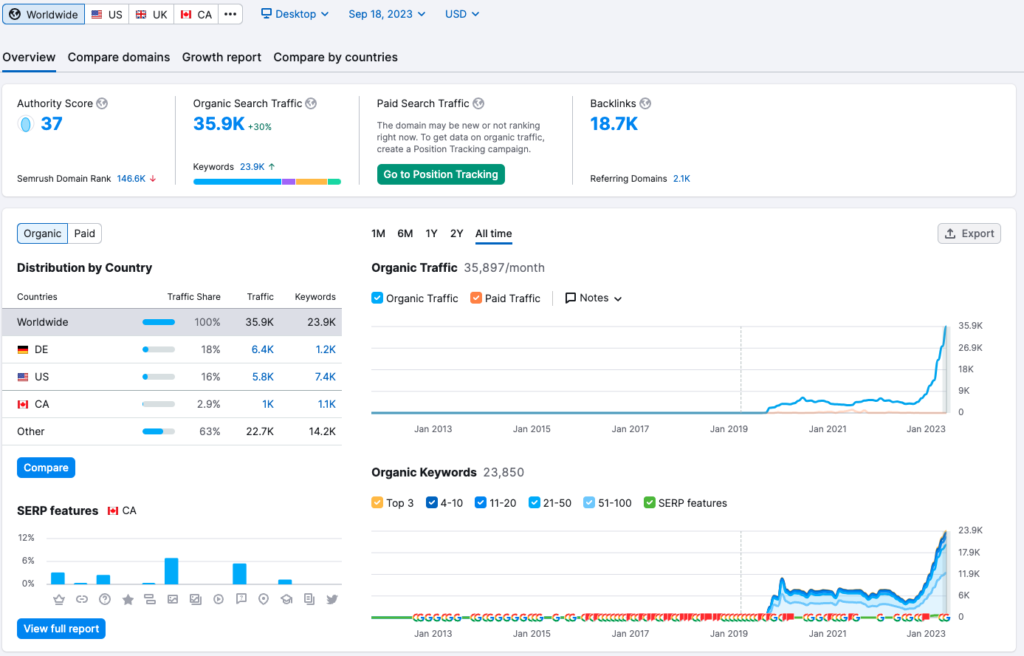Set chart range to 2Y
Screen dimensions: 1024x656
[456, 233]
